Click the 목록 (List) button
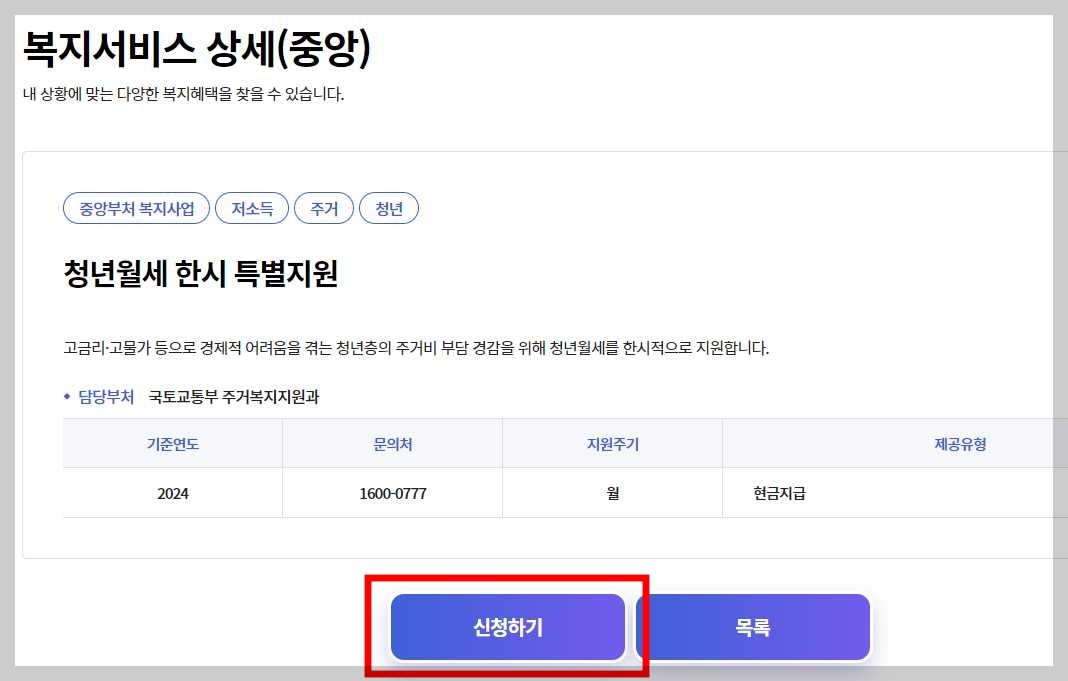1068x681 pixels. [752, 626]
